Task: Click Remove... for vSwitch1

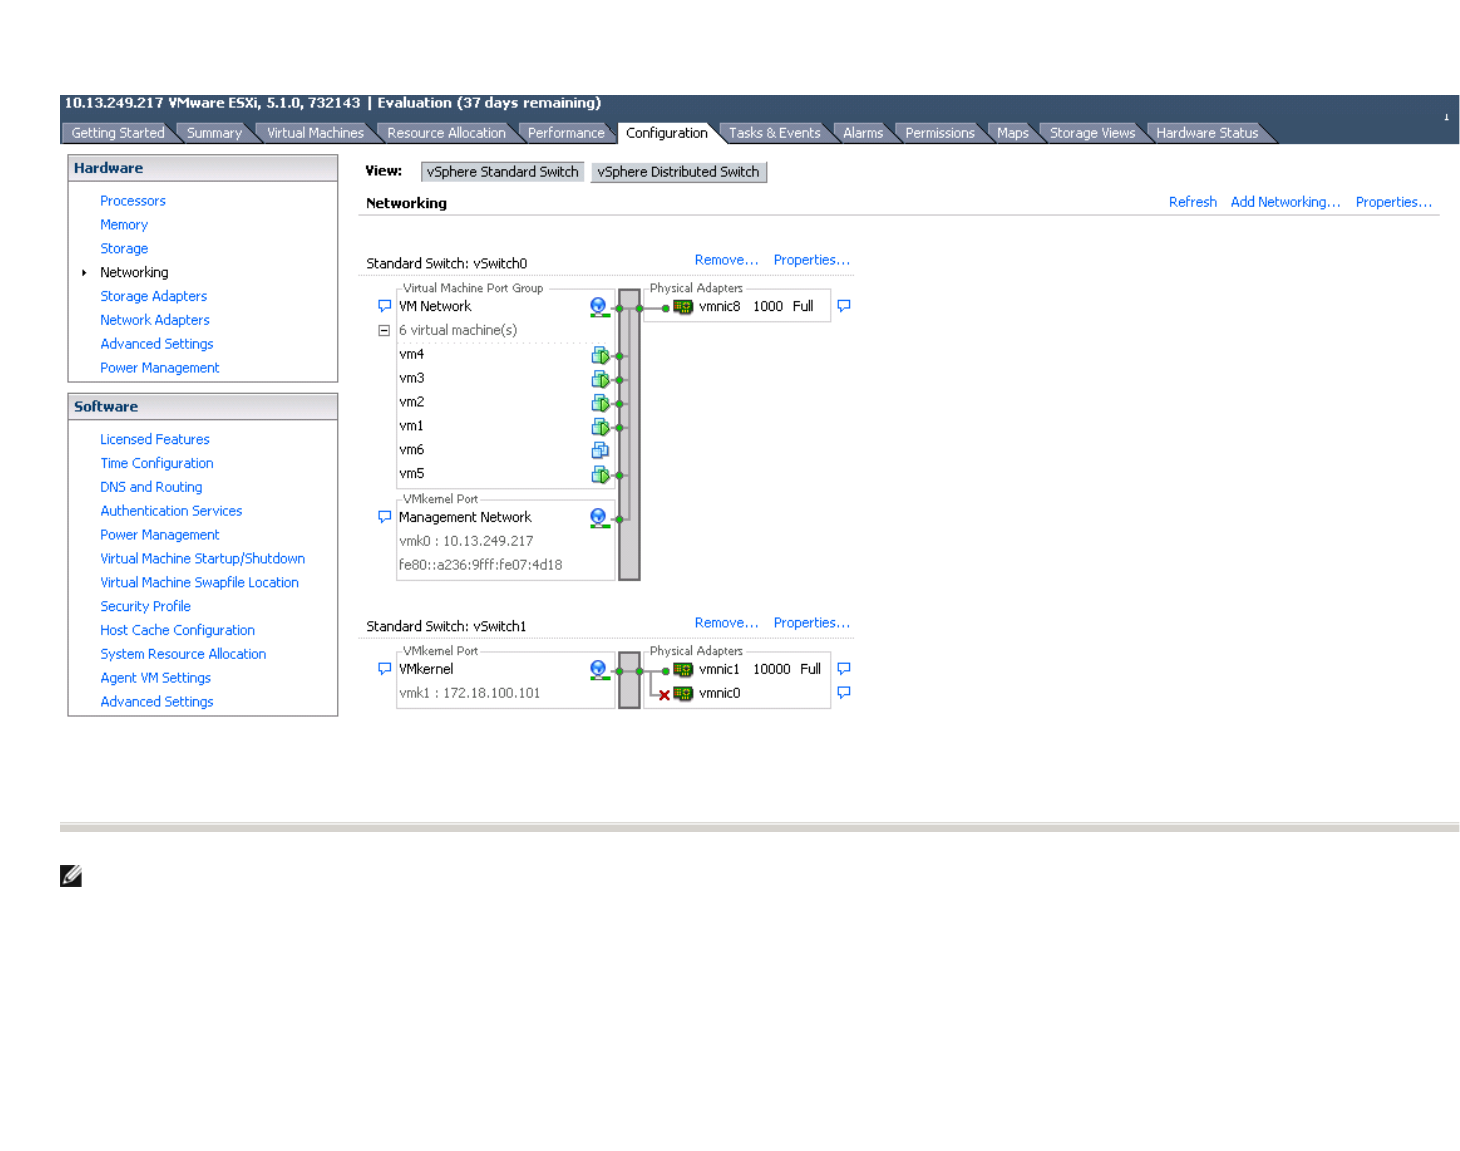Action: point(726,623)
